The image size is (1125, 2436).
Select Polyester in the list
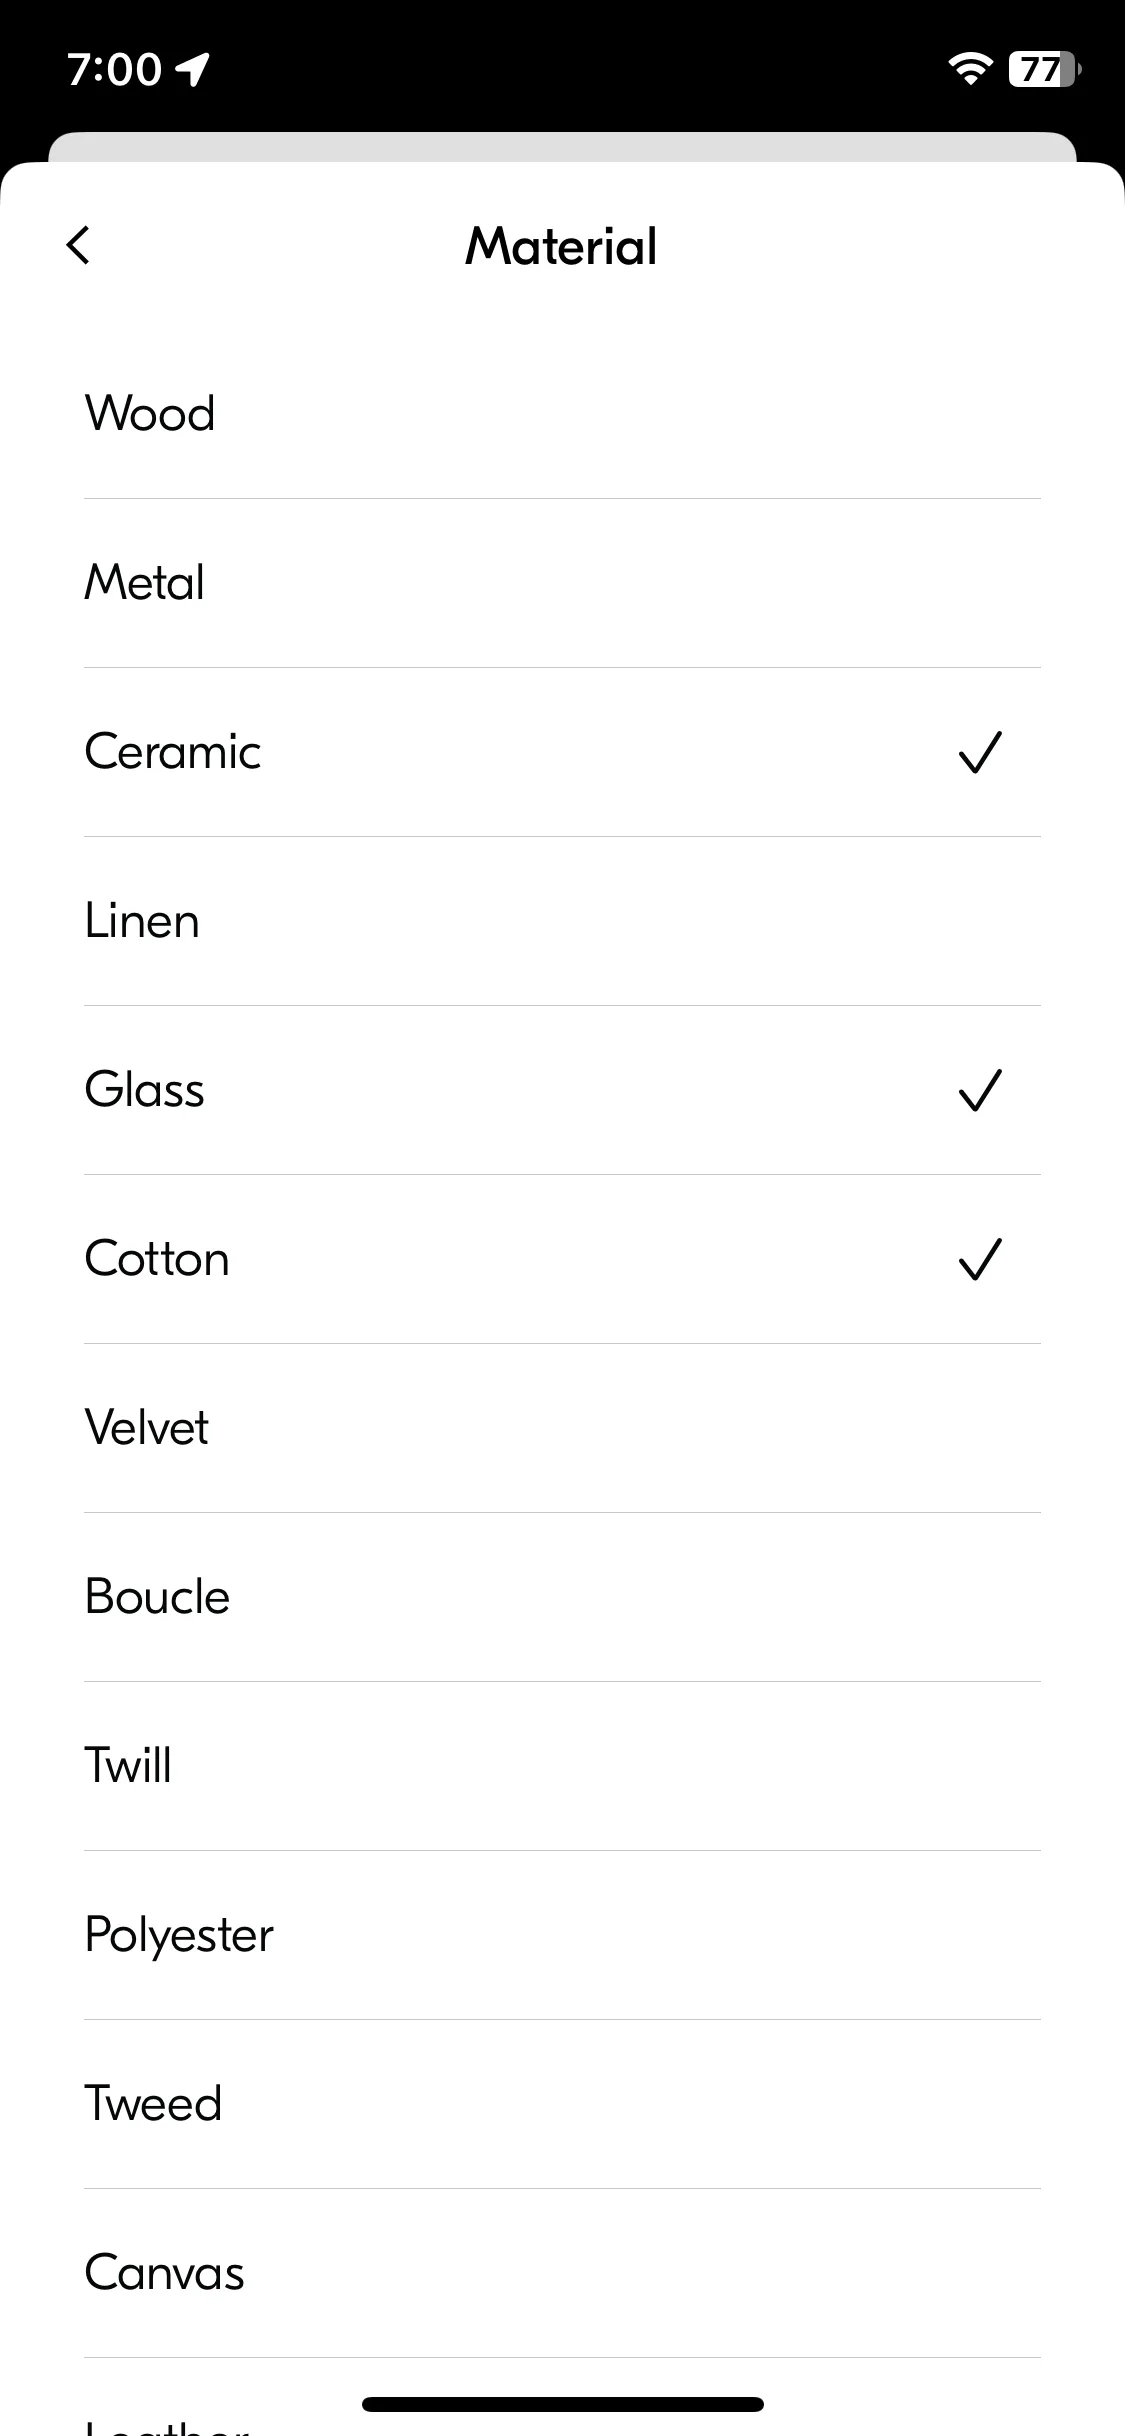[562, 1935]
